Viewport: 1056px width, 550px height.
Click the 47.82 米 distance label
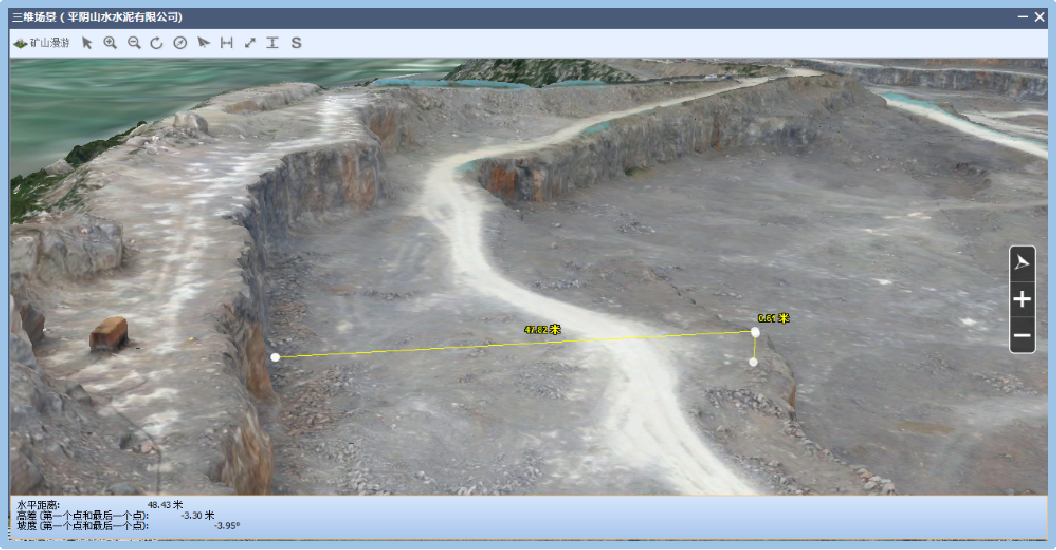pyautogui.click(x=542, y=330)
